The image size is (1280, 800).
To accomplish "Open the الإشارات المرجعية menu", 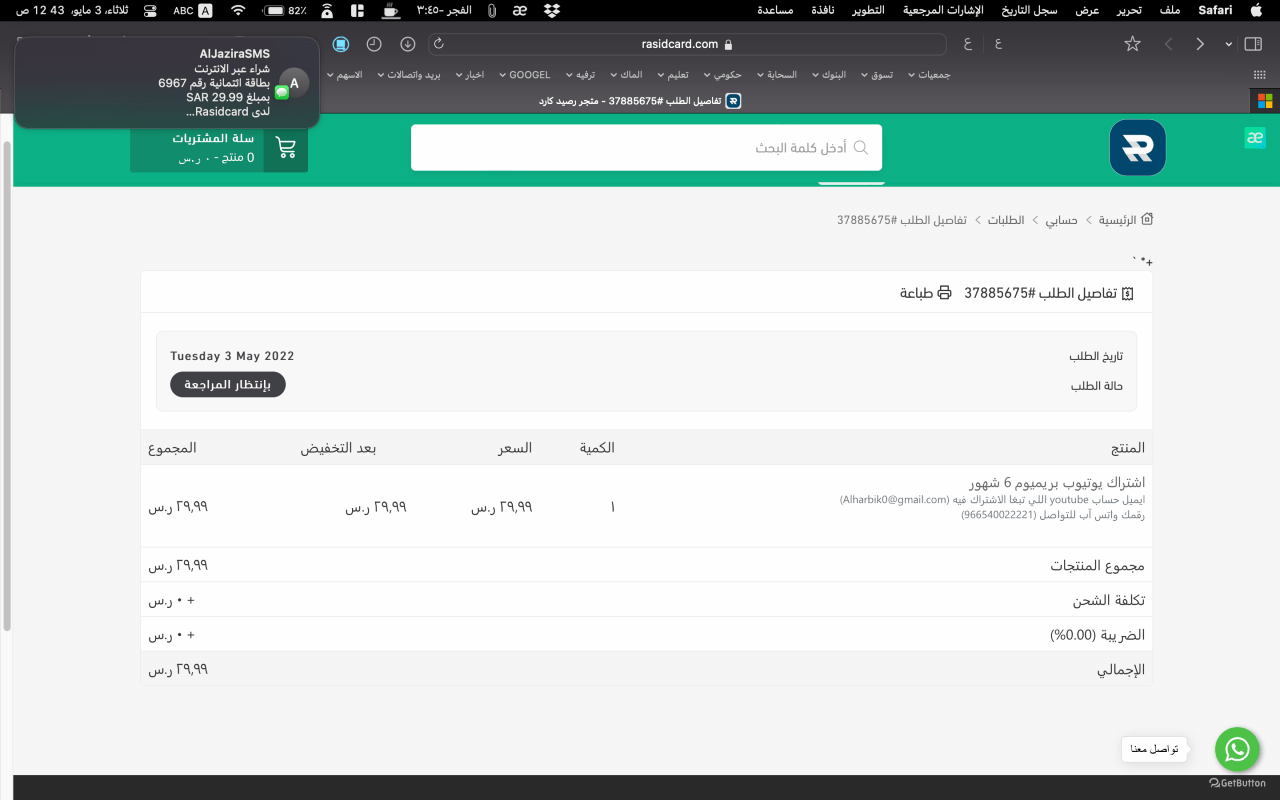I will coord(943,10).
